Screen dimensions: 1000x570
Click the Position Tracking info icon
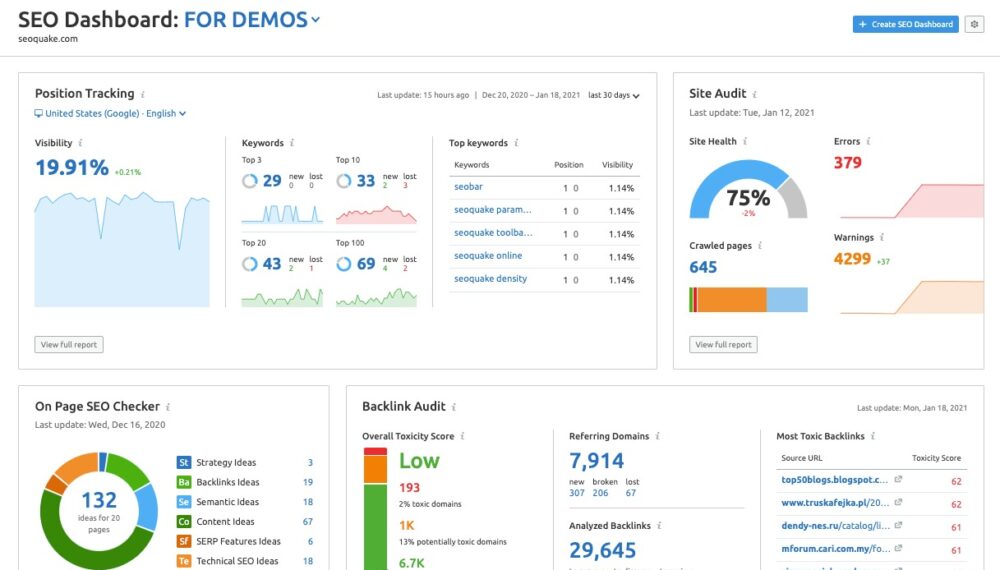[x=143, y=94]
